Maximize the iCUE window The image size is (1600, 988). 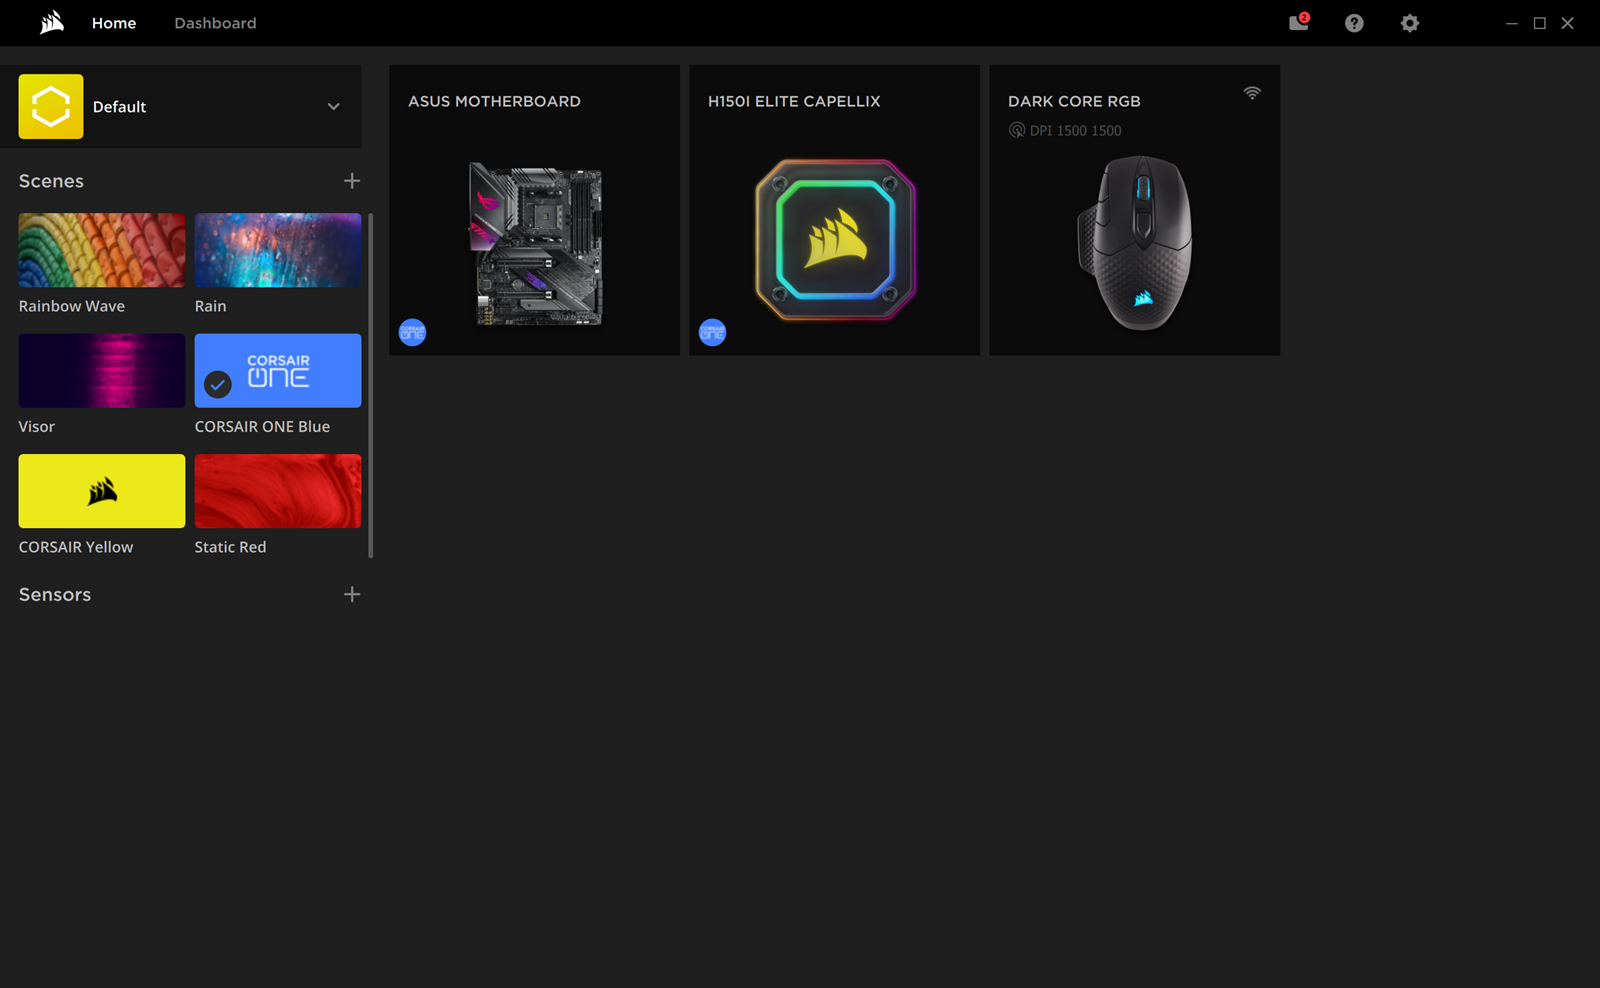tap(1540, 23)
